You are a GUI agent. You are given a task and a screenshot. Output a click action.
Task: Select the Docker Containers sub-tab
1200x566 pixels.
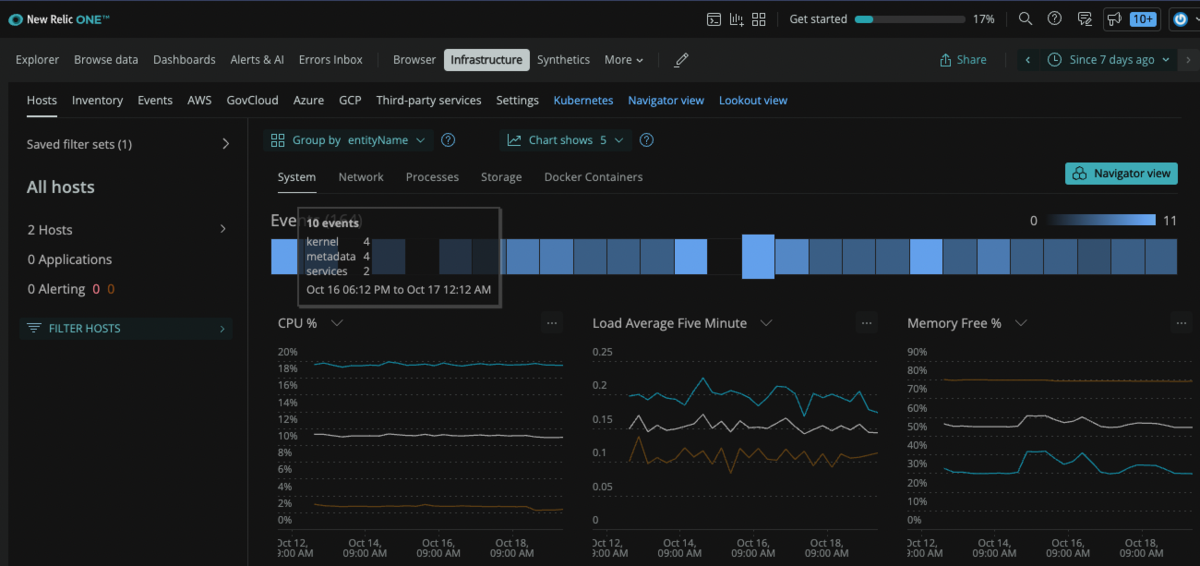tap(593, 177)
